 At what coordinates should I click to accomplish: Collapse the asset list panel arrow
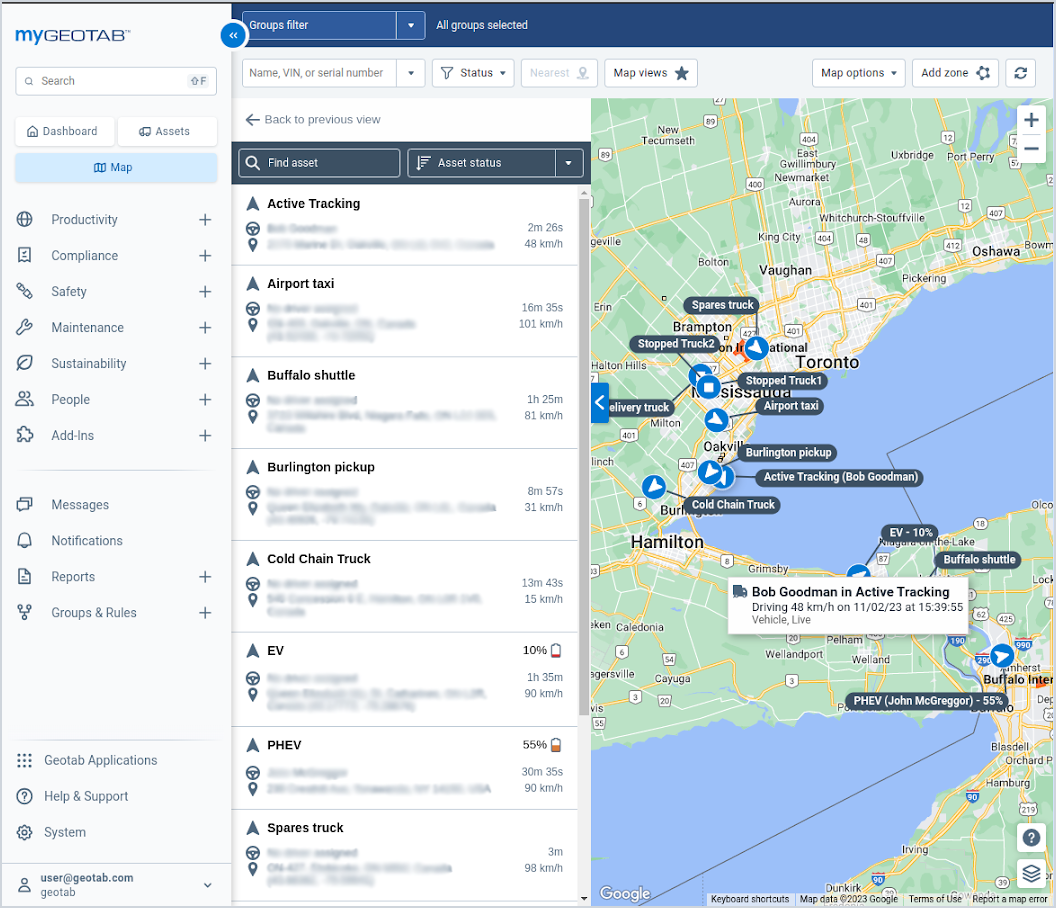(600, 403)
